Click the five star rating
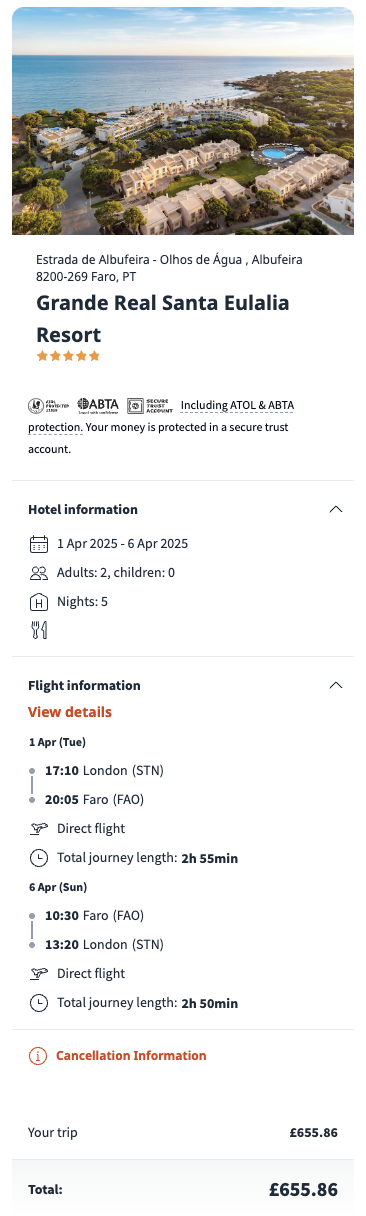 click(x=68, y=355)
